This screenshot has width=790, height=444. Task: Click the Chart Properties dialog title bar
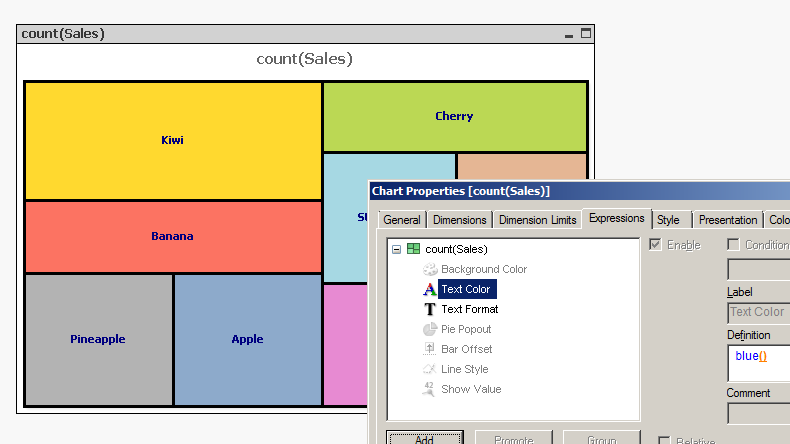point(579,191)
